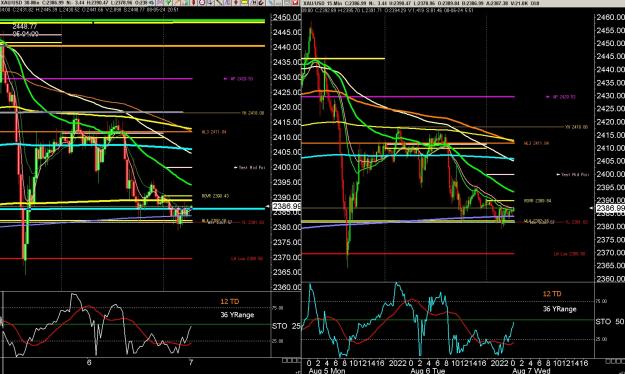
Task: Click 2410.00 on the right chart's price axis
Action: click(610, 148)
